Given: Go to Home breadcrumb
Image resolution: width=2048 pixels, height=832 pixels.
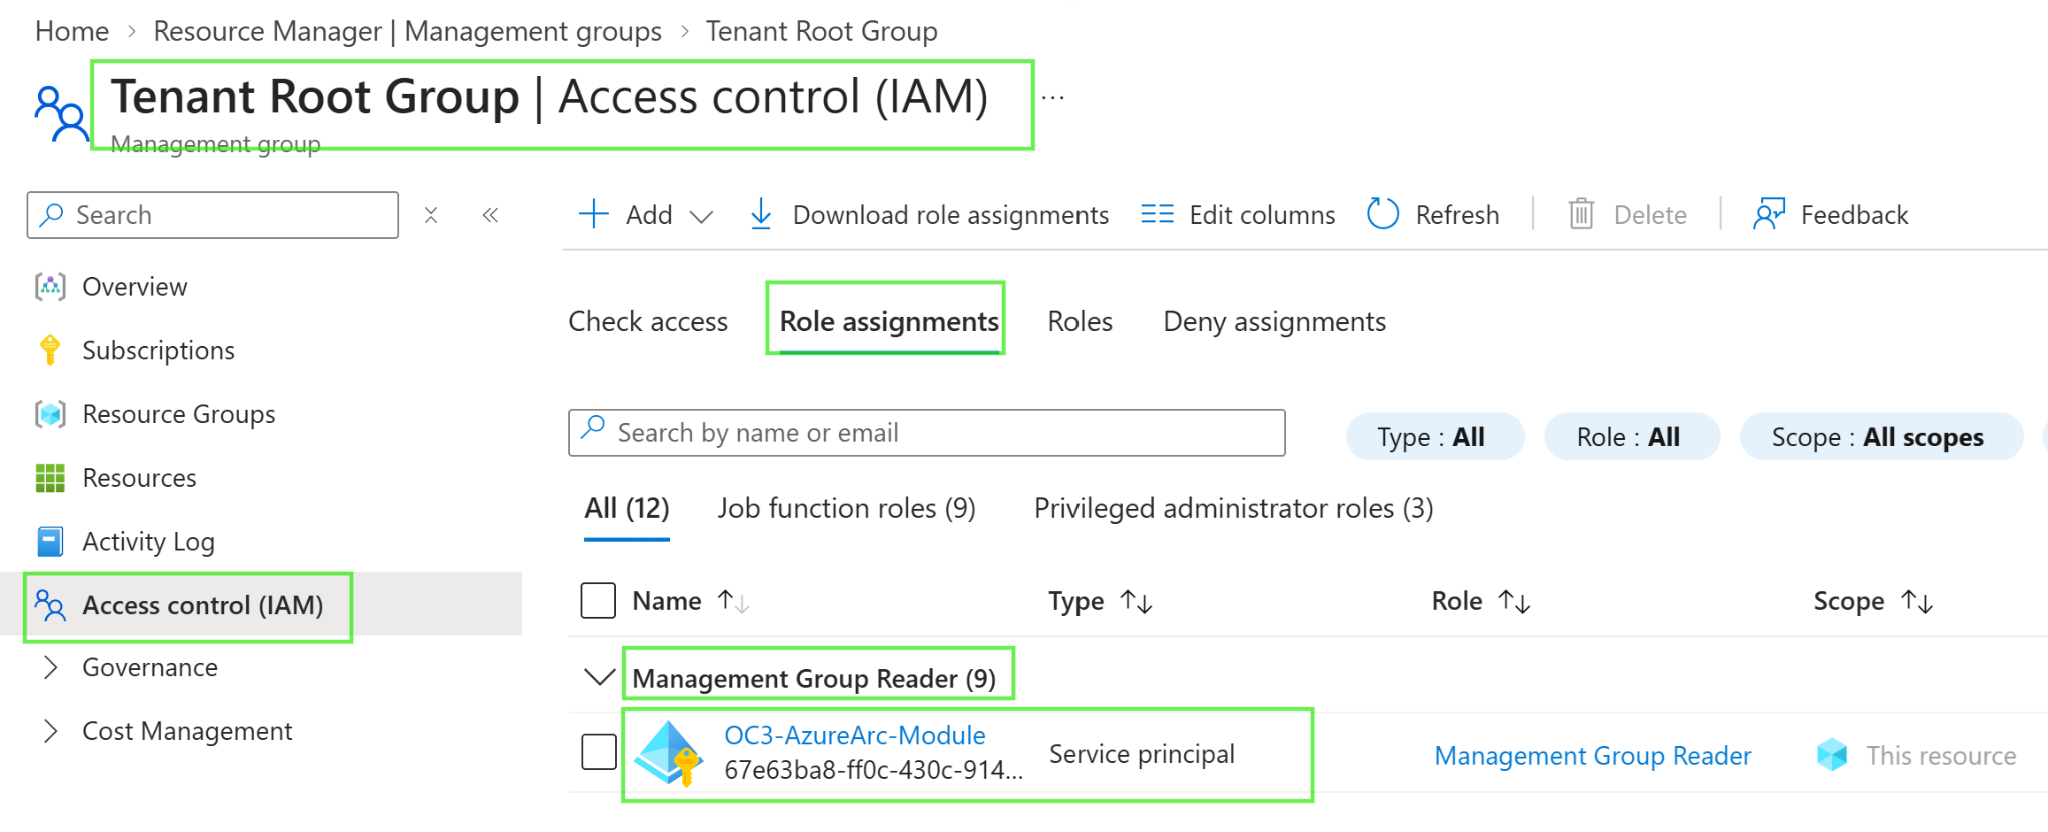Looking at the screenshot, I should point(72,31).
